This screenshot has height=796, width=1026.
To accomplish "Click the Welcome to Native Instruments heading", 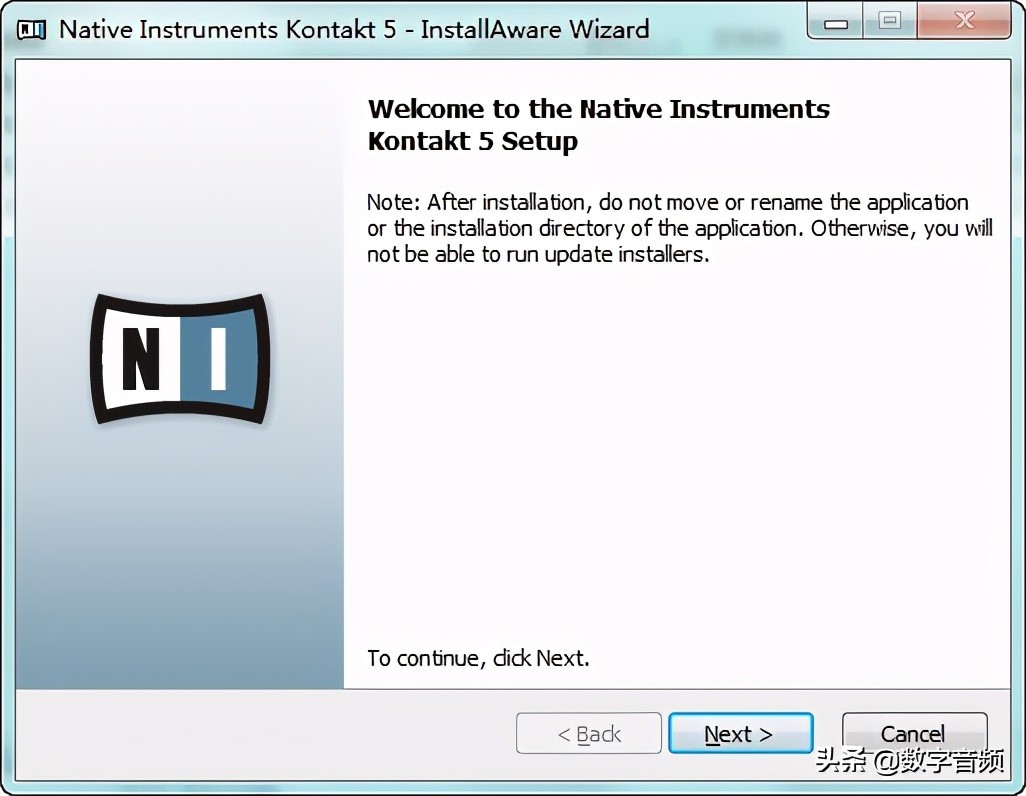I will point(598,108).
